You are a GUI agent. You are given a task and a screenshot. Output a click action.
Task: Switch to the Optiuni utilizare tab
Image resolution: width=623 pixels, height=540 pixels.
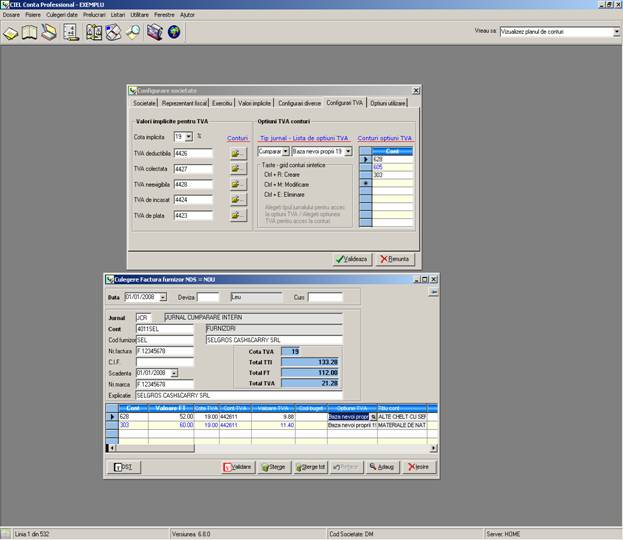[387, 103]
